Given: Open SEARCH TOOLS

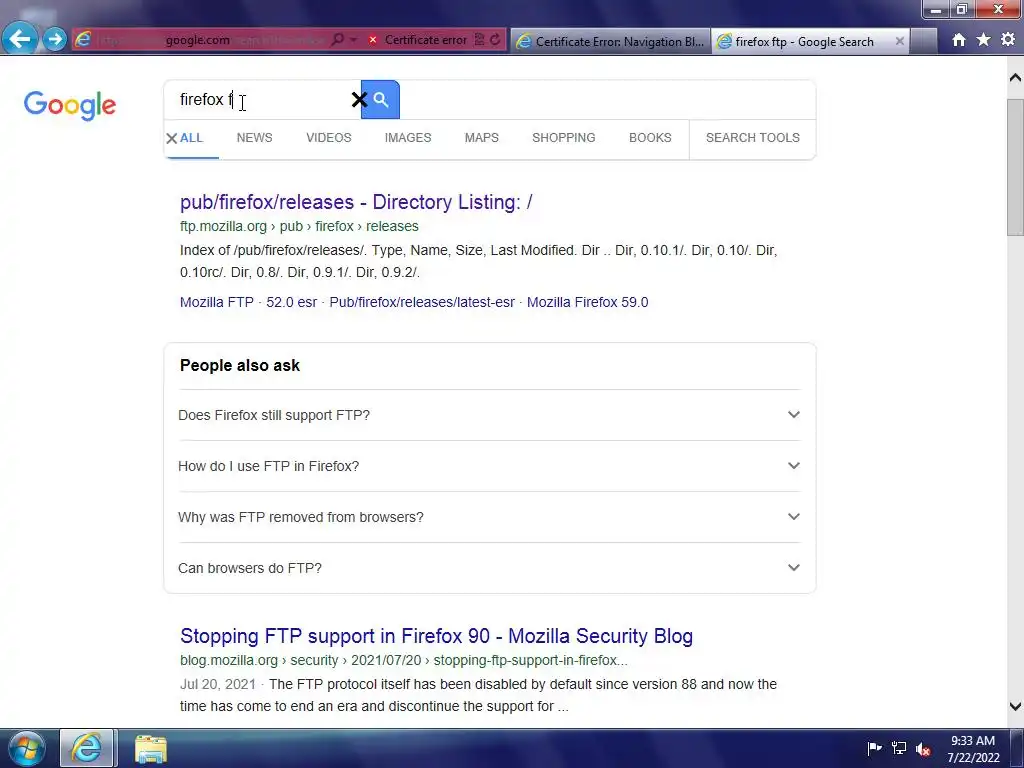Looking at the screenshot, I should [753, 138].
